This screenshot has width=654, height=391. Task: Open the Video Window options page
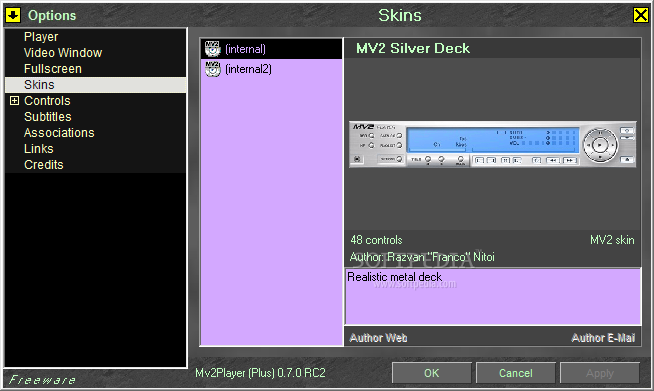[x=63, y=53]
